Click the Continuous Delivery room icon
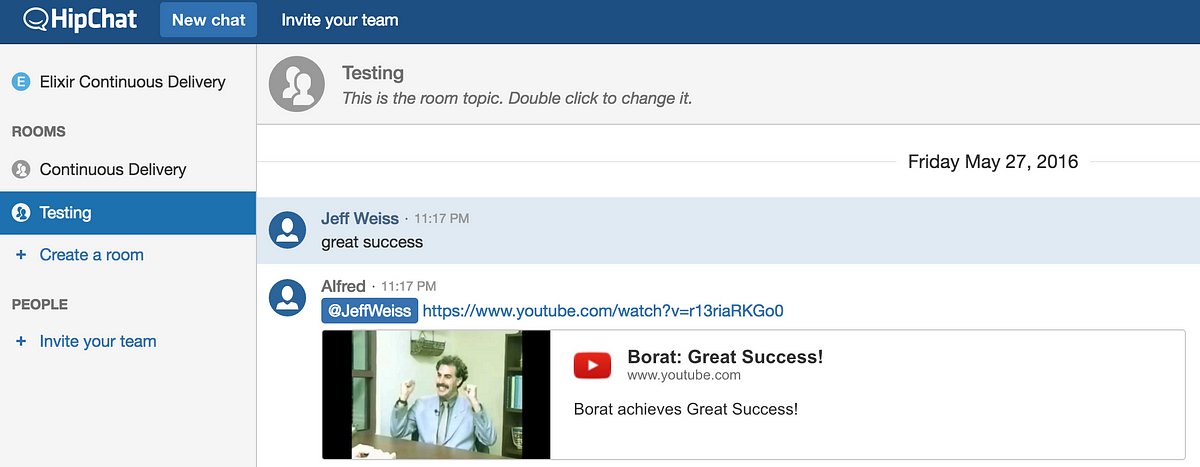The height and width of the screenshot is (467, 1200). pos(20,170)
